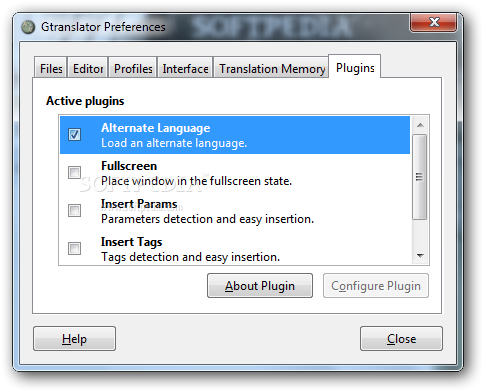484x392 pixels.
Task: Enable the Fullscreen plugin checkbox
Action: (74, 173)
